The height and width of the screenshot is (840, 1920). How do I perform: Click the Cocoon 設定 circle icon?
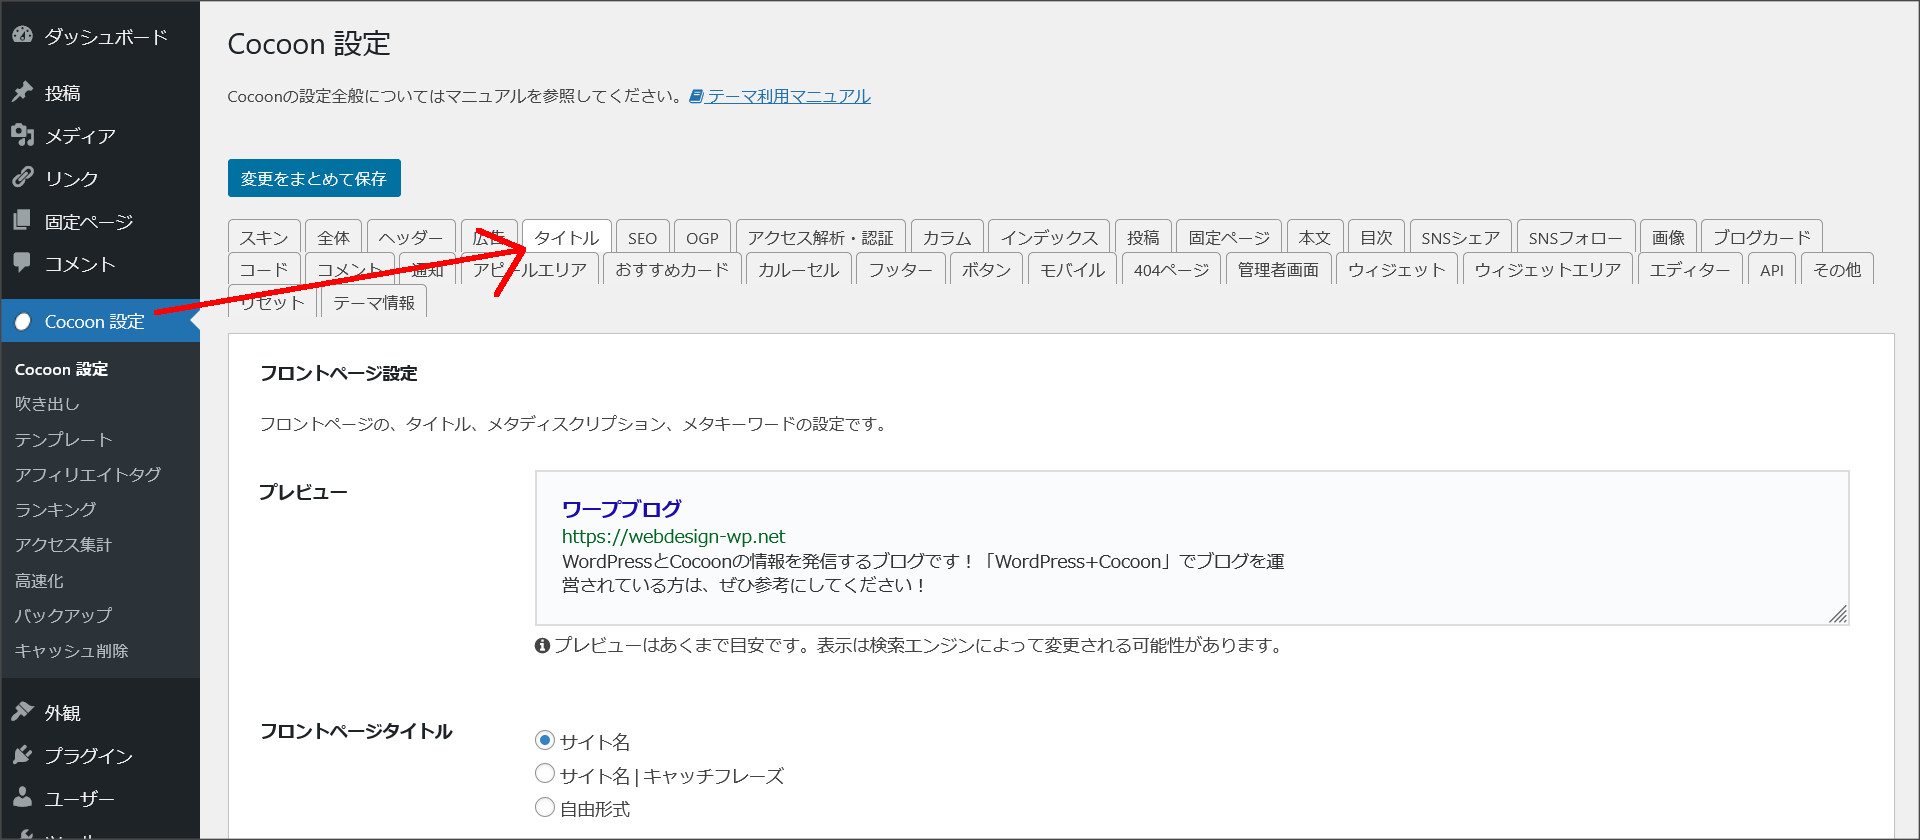pos(23,322)
